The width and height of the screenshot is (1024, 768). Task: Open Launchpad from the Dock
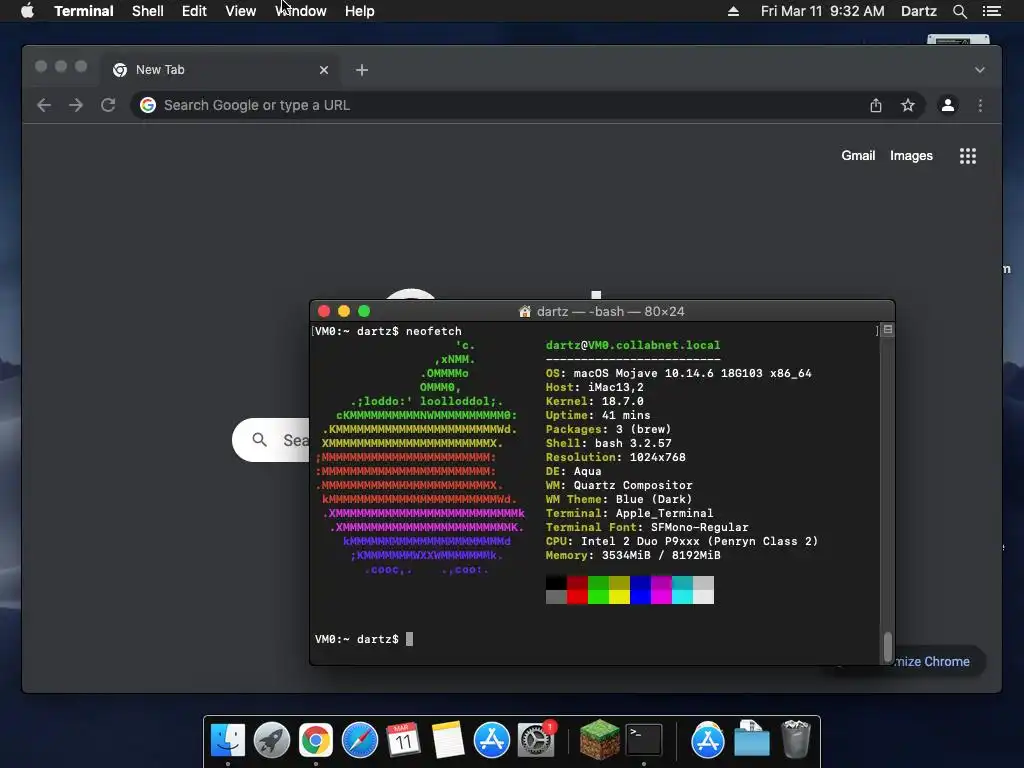coord(272,740)
